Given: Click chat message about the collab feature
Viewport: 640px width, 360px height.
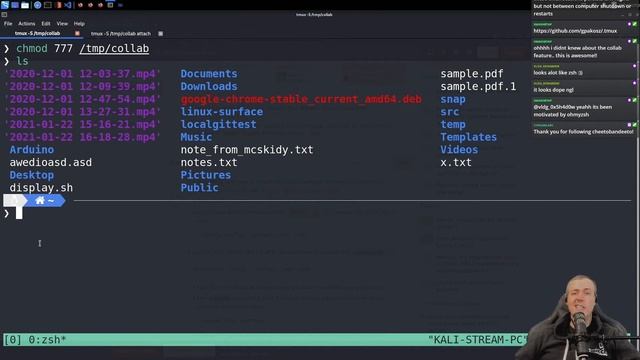Looking at the screenshot, I should [578, 51].
